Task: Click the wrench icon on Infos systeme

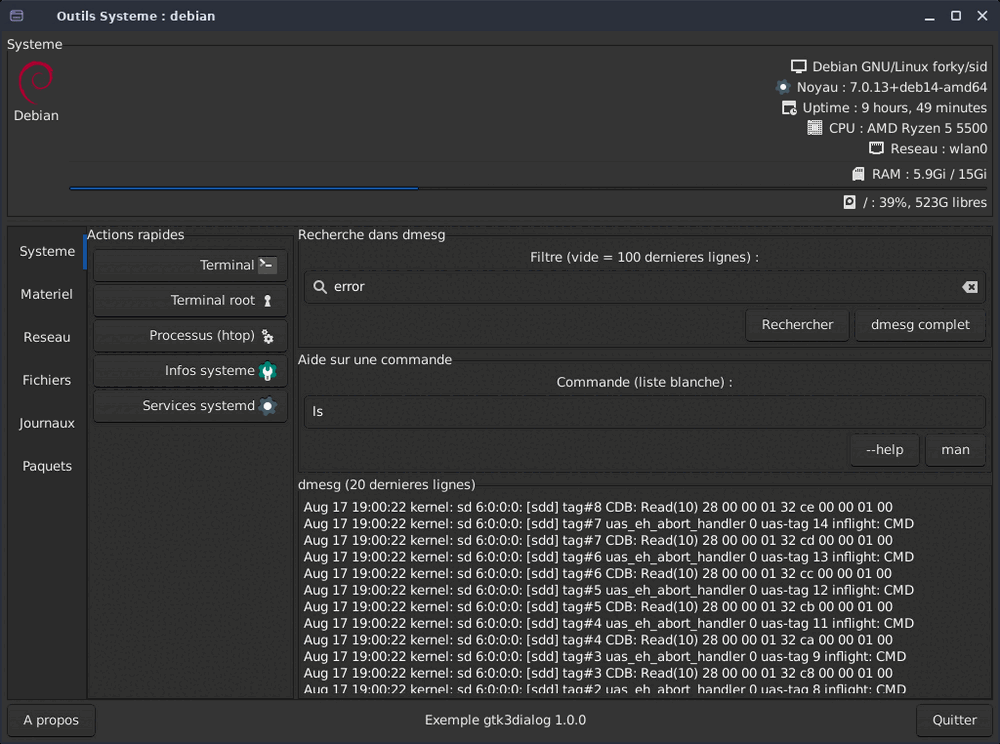Action: click(x=267, y=371)
